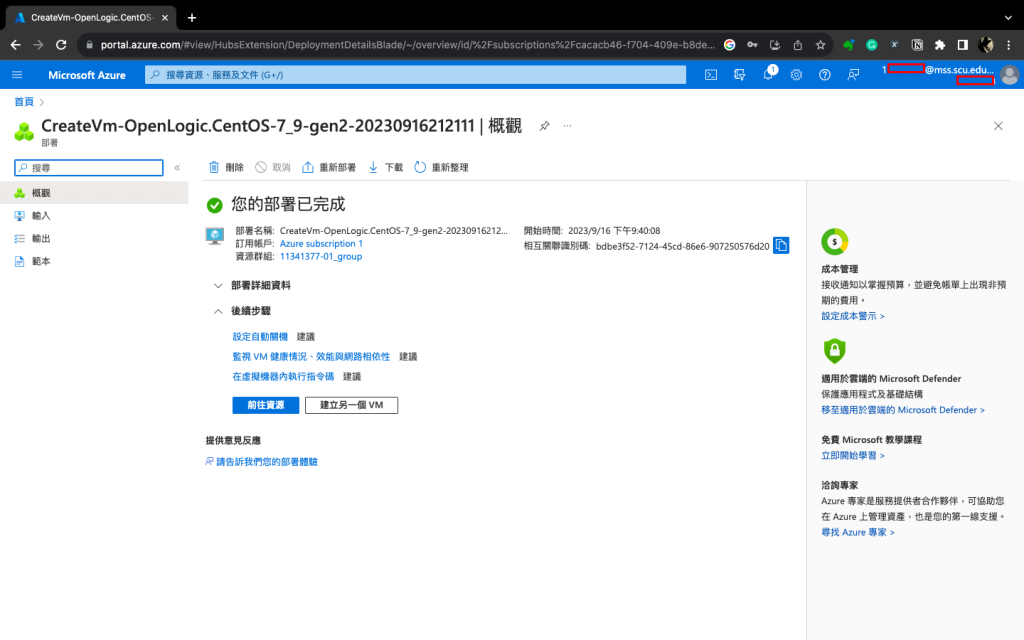Open the Azure portal hamburger menu

(x=17, y=74)
